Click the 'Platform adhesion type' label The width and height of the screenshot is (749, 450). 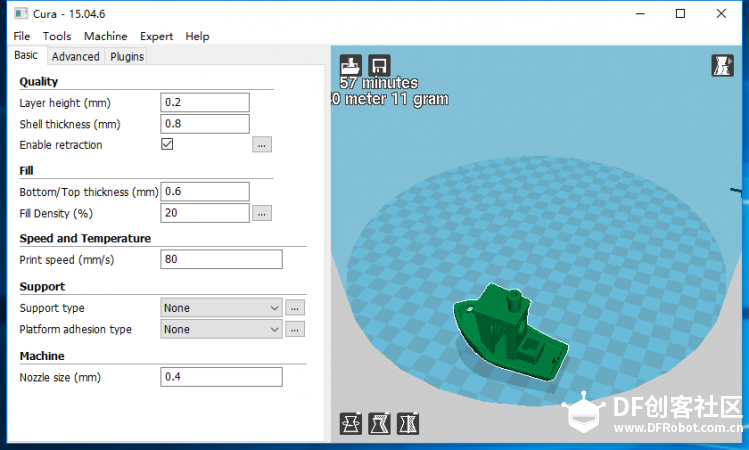click(x=75, y=330)
